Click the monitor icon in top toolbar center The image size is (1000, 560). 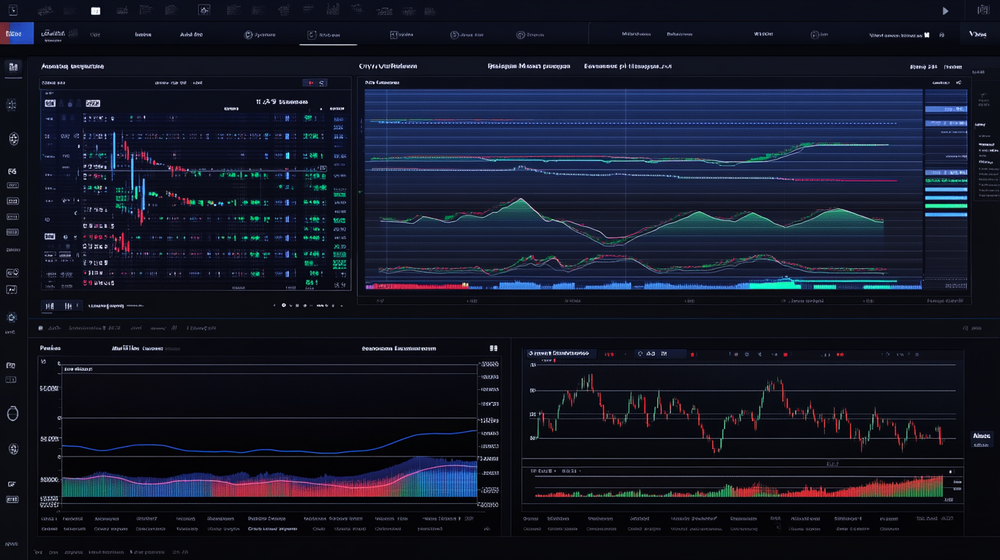205,10
